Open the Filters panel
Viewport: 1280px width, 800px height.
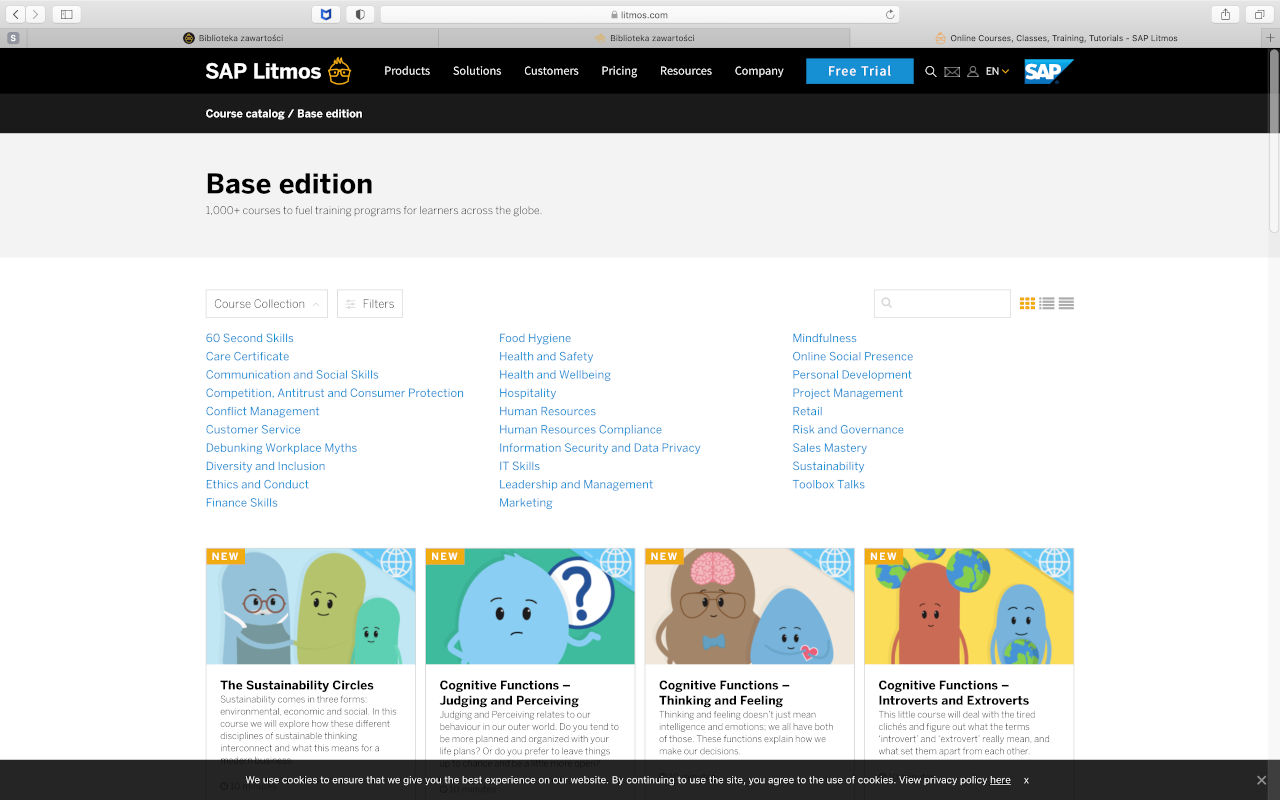pos(370,304)
